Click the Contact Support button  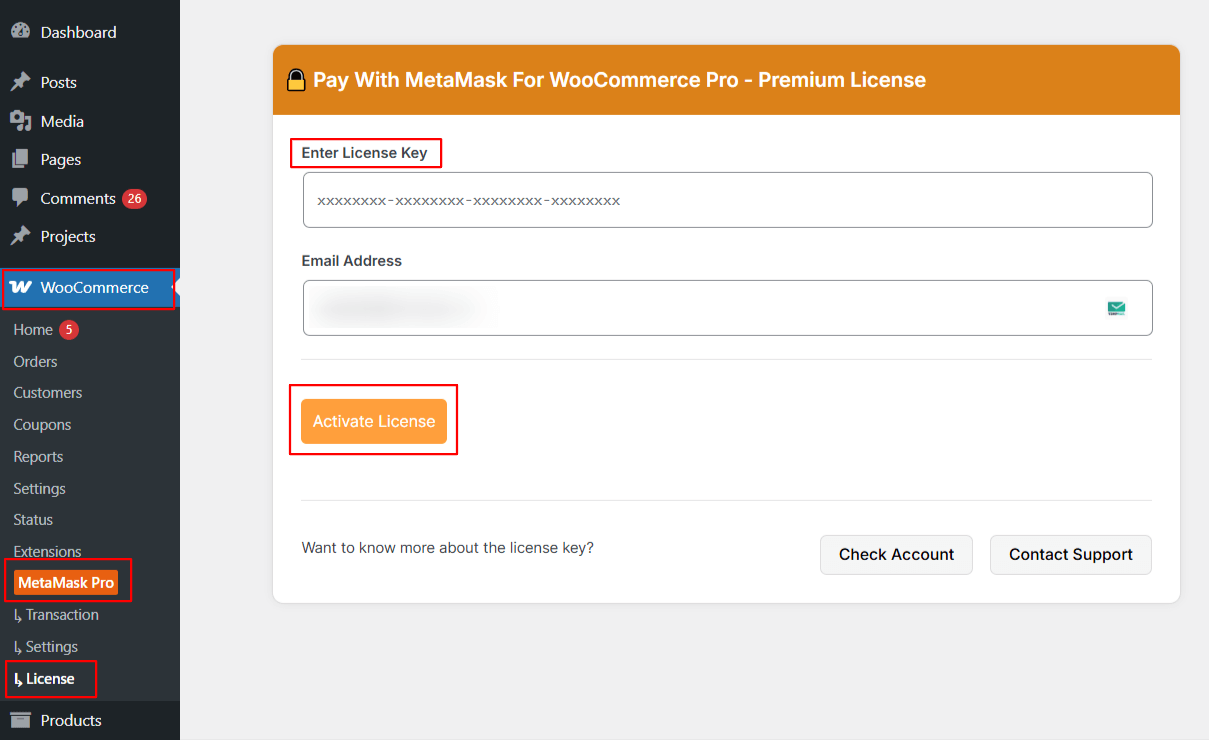tap(1070, 555)
